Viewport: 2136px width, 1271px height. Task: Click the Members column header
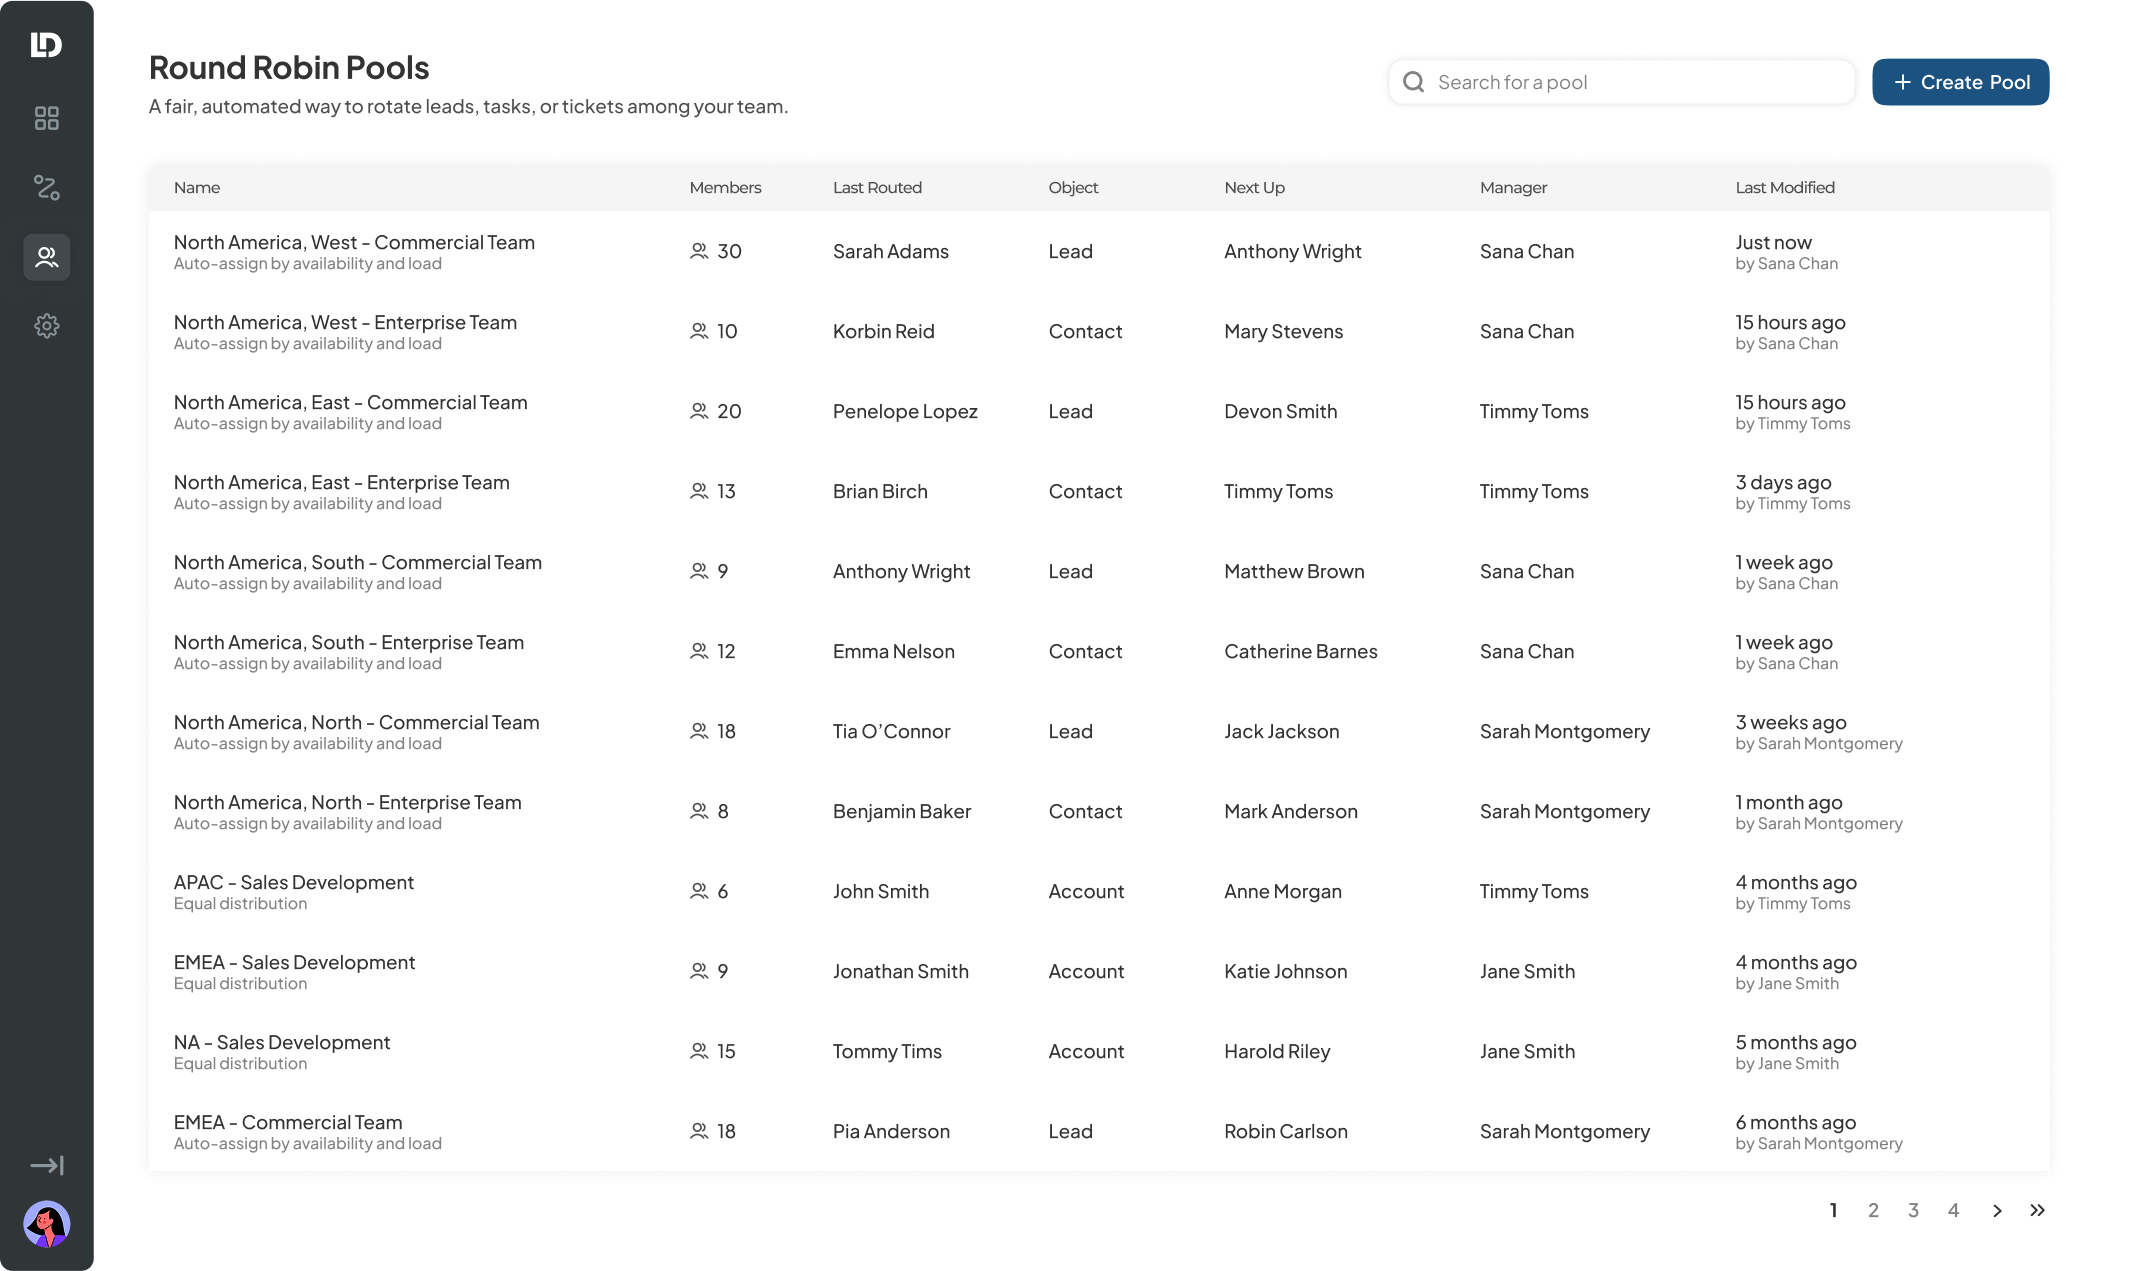725,188
